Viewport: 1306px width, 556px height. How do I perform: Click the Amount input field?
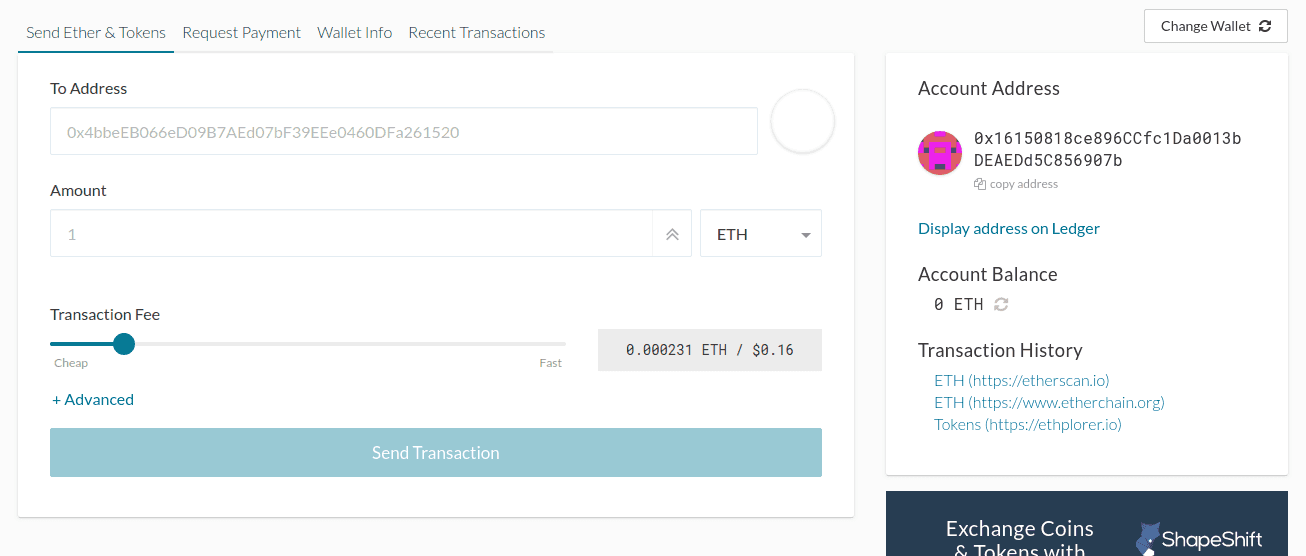point(351,233)
